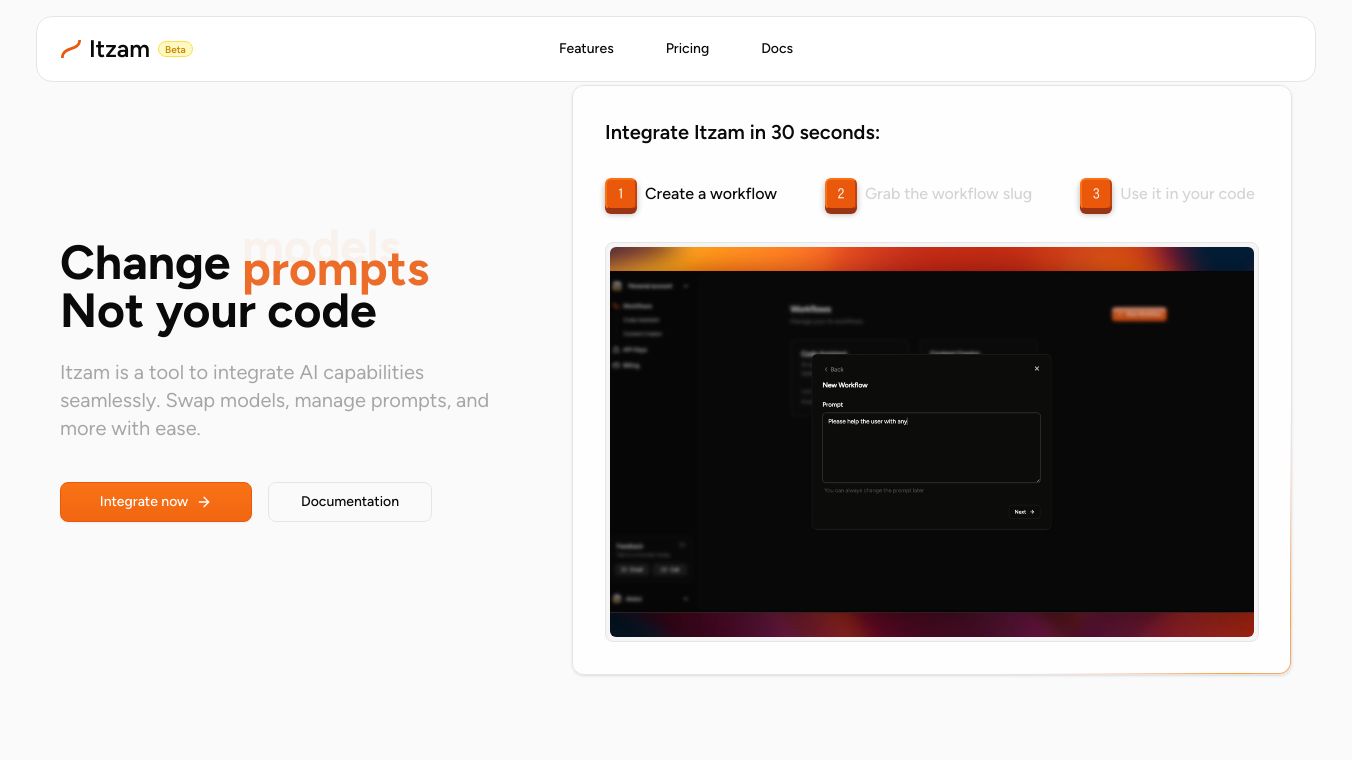Image resolution: width=1352 pixels, height=760 pixels.
Task: Click the Integrate now button
Action: pyautogui.click(x=156, y=502)
